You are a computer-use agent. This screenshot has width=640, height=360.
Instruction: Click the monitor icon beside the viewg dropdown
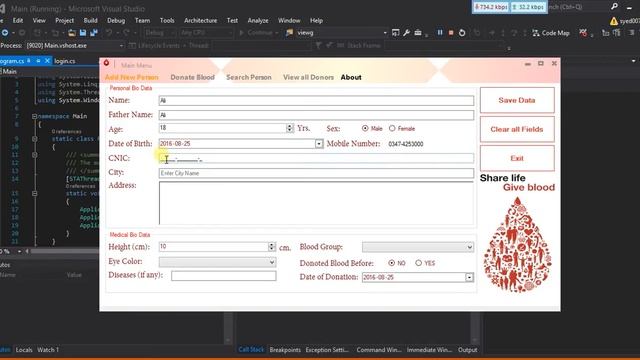pyautogui.click(x=396, y=33)
